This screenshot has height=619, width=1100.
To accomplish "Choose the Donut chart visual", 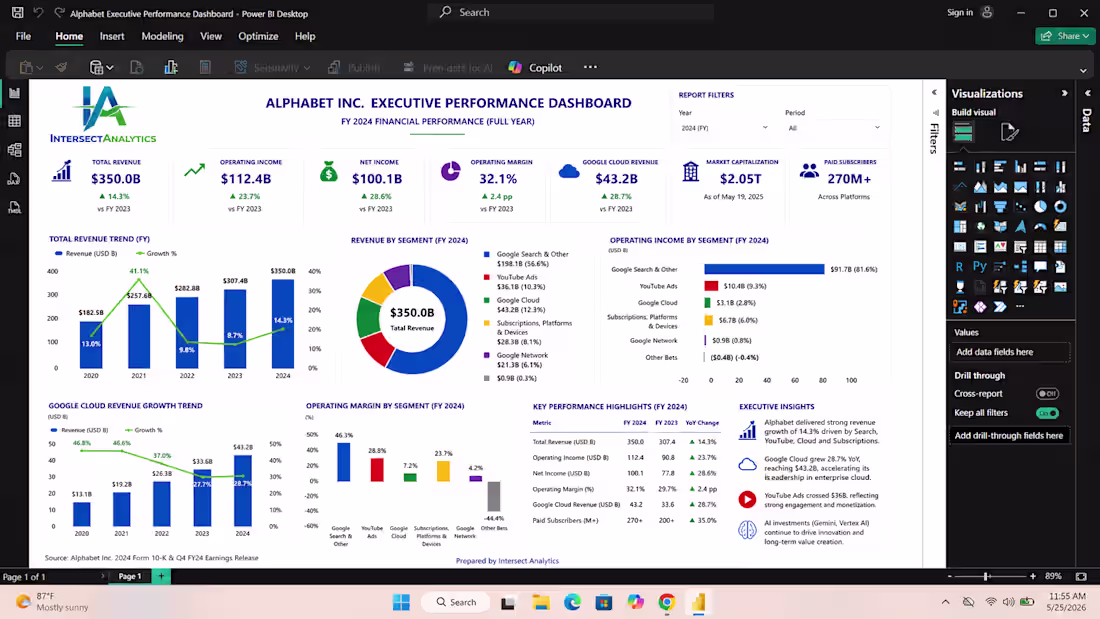I will [1060, 207].
